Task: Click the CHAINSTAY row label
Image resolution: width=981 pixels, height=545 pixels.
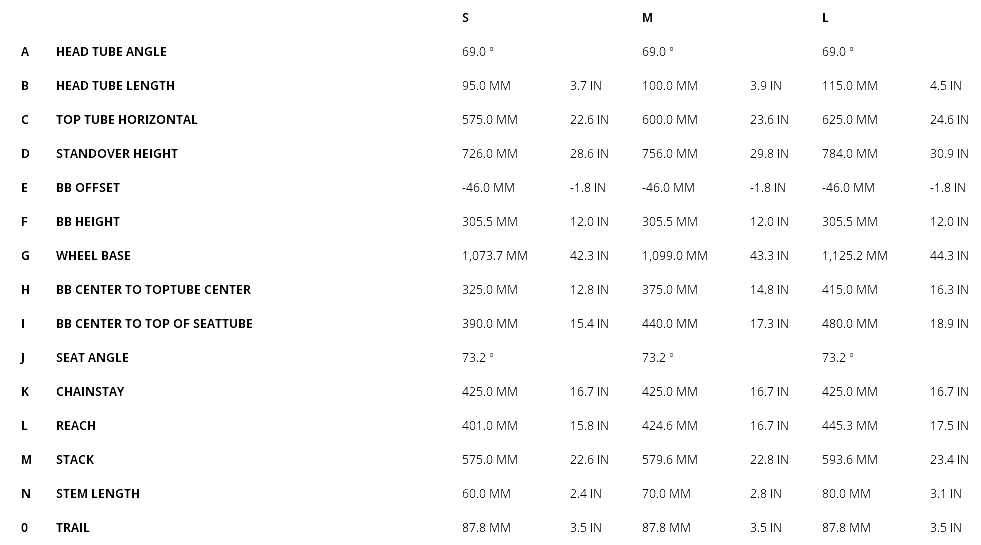Action: point(90,392)
